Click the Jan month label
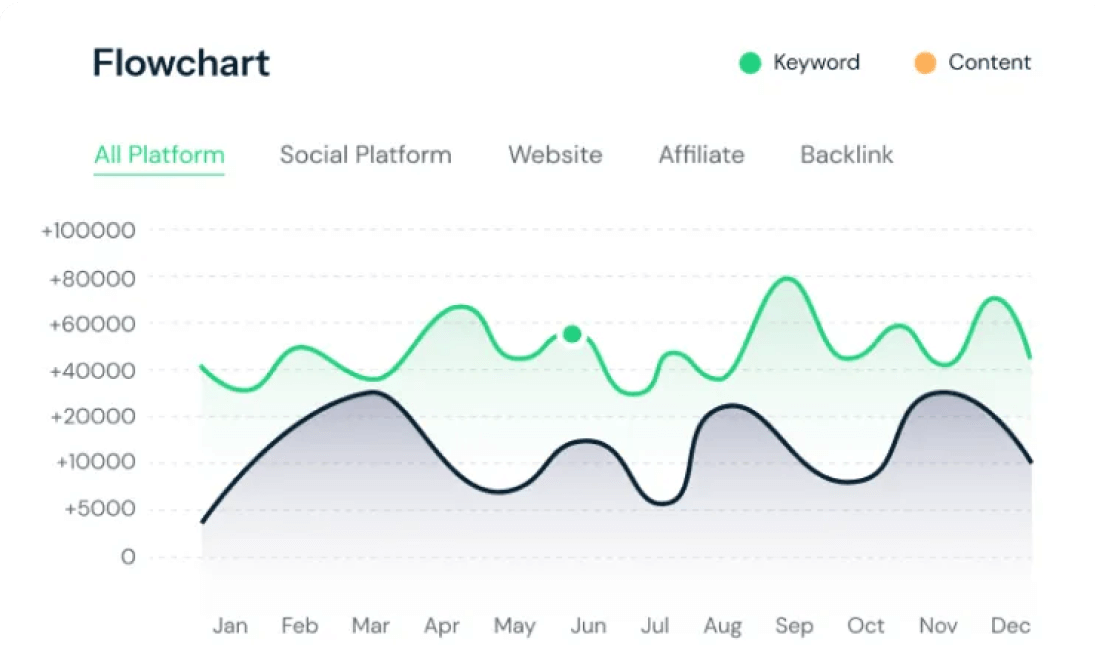 click(230, 625)
